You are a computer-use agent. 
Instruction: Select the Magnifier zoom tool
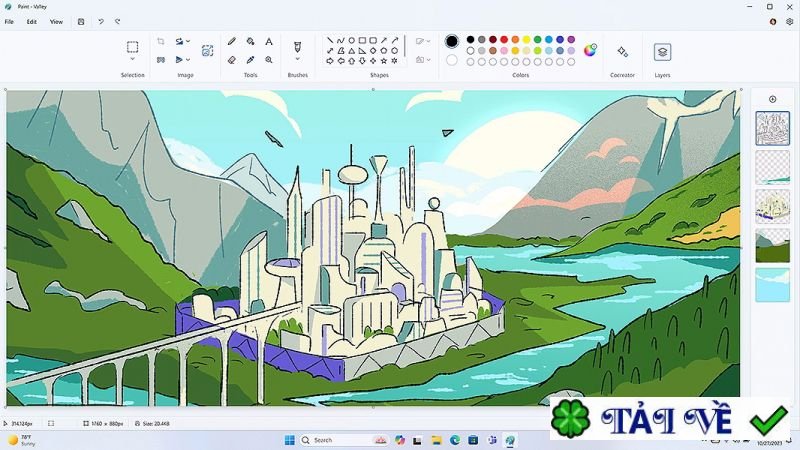pyautogui.click(x=268, y=59)
